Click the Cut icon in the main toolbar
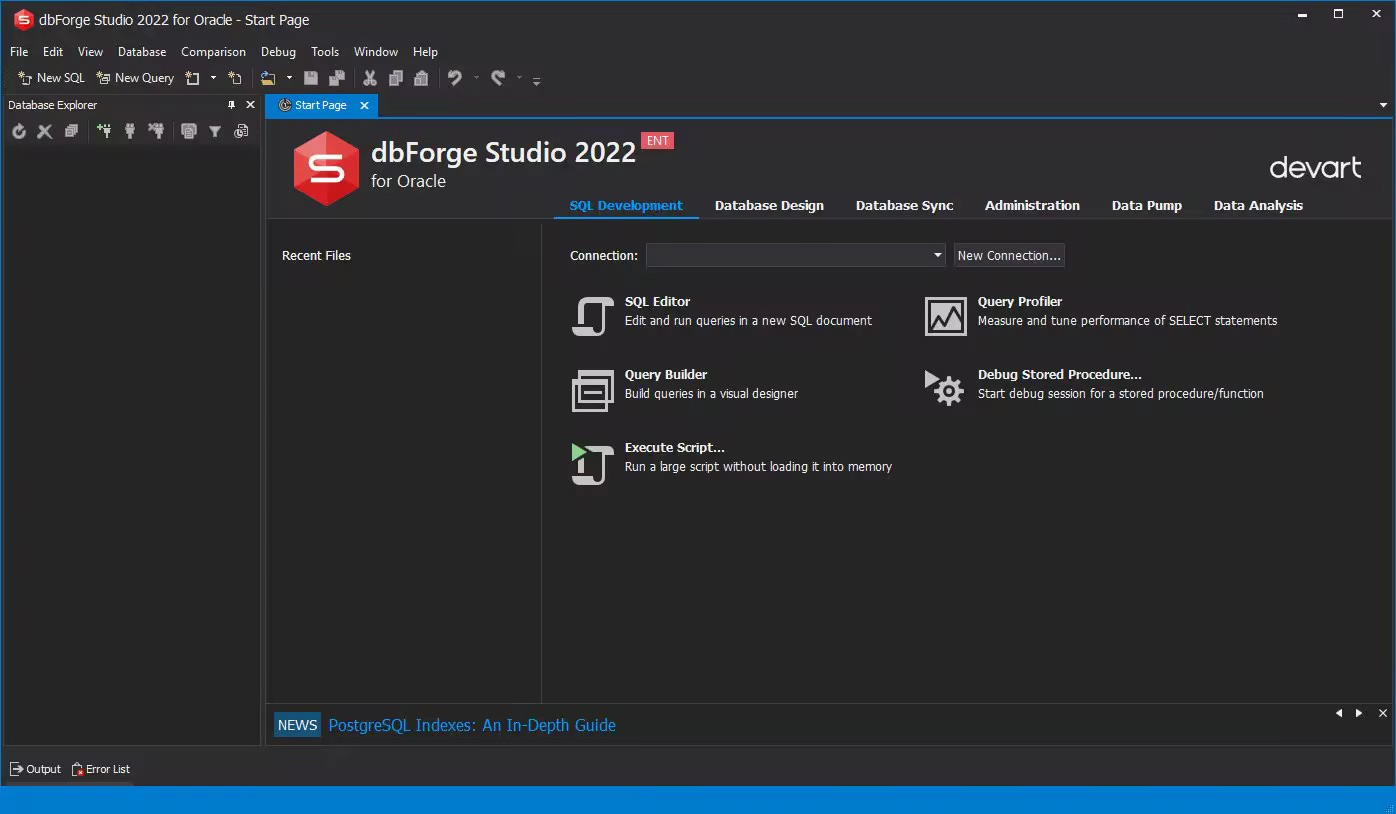The height and width of the screenshot is (814, 1396). 370,78
